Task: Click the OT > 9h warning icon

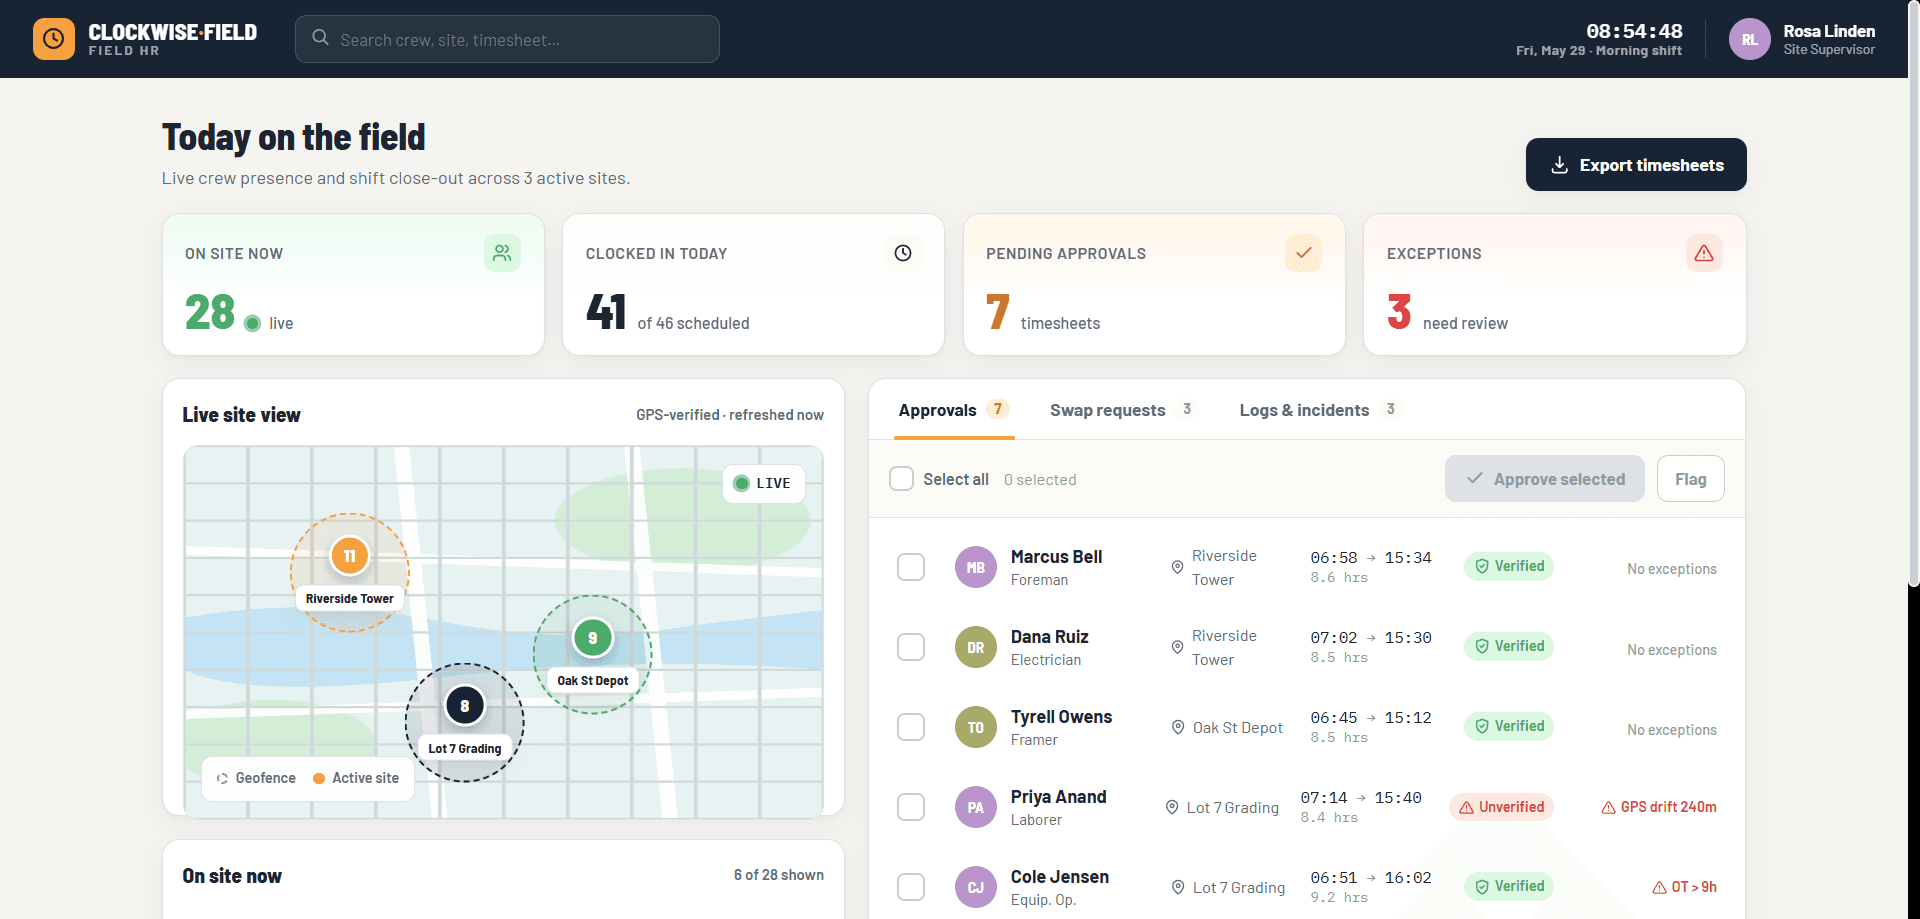Action: [1659, 887]
